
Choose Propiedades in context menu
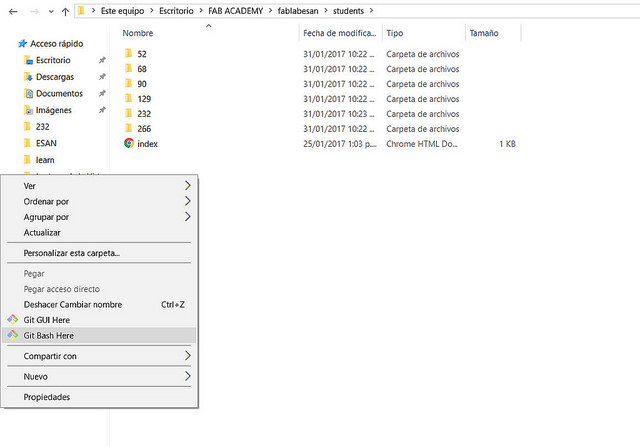(99, 397)
